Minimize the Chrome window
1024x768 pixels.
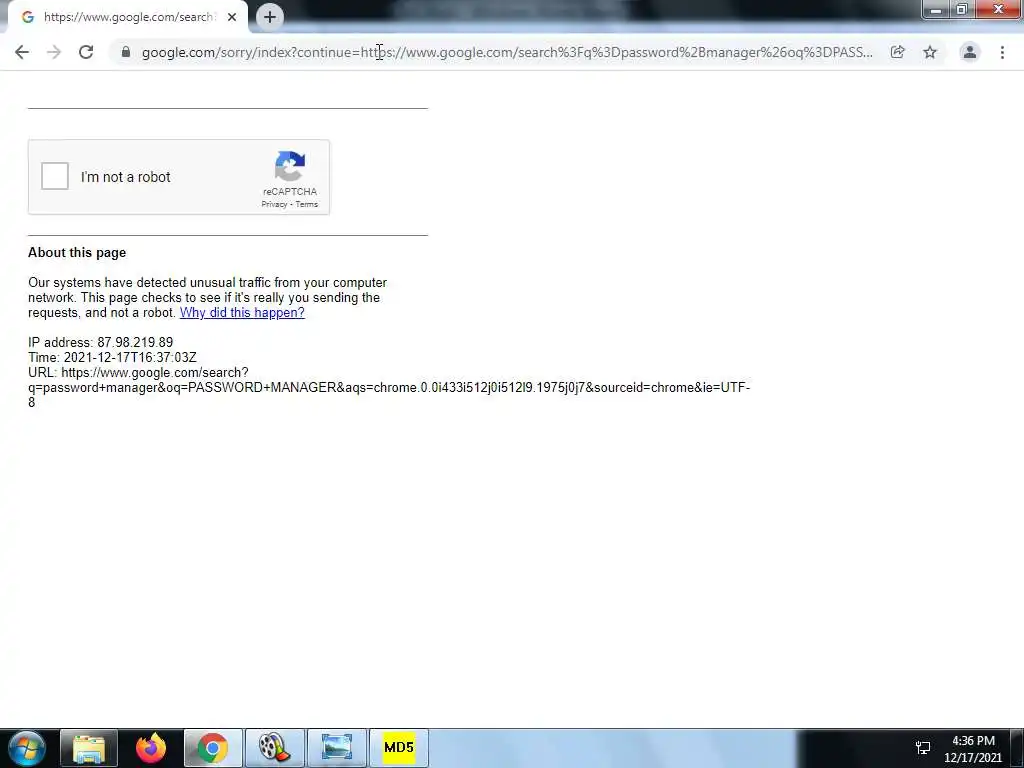pos(936,10)
